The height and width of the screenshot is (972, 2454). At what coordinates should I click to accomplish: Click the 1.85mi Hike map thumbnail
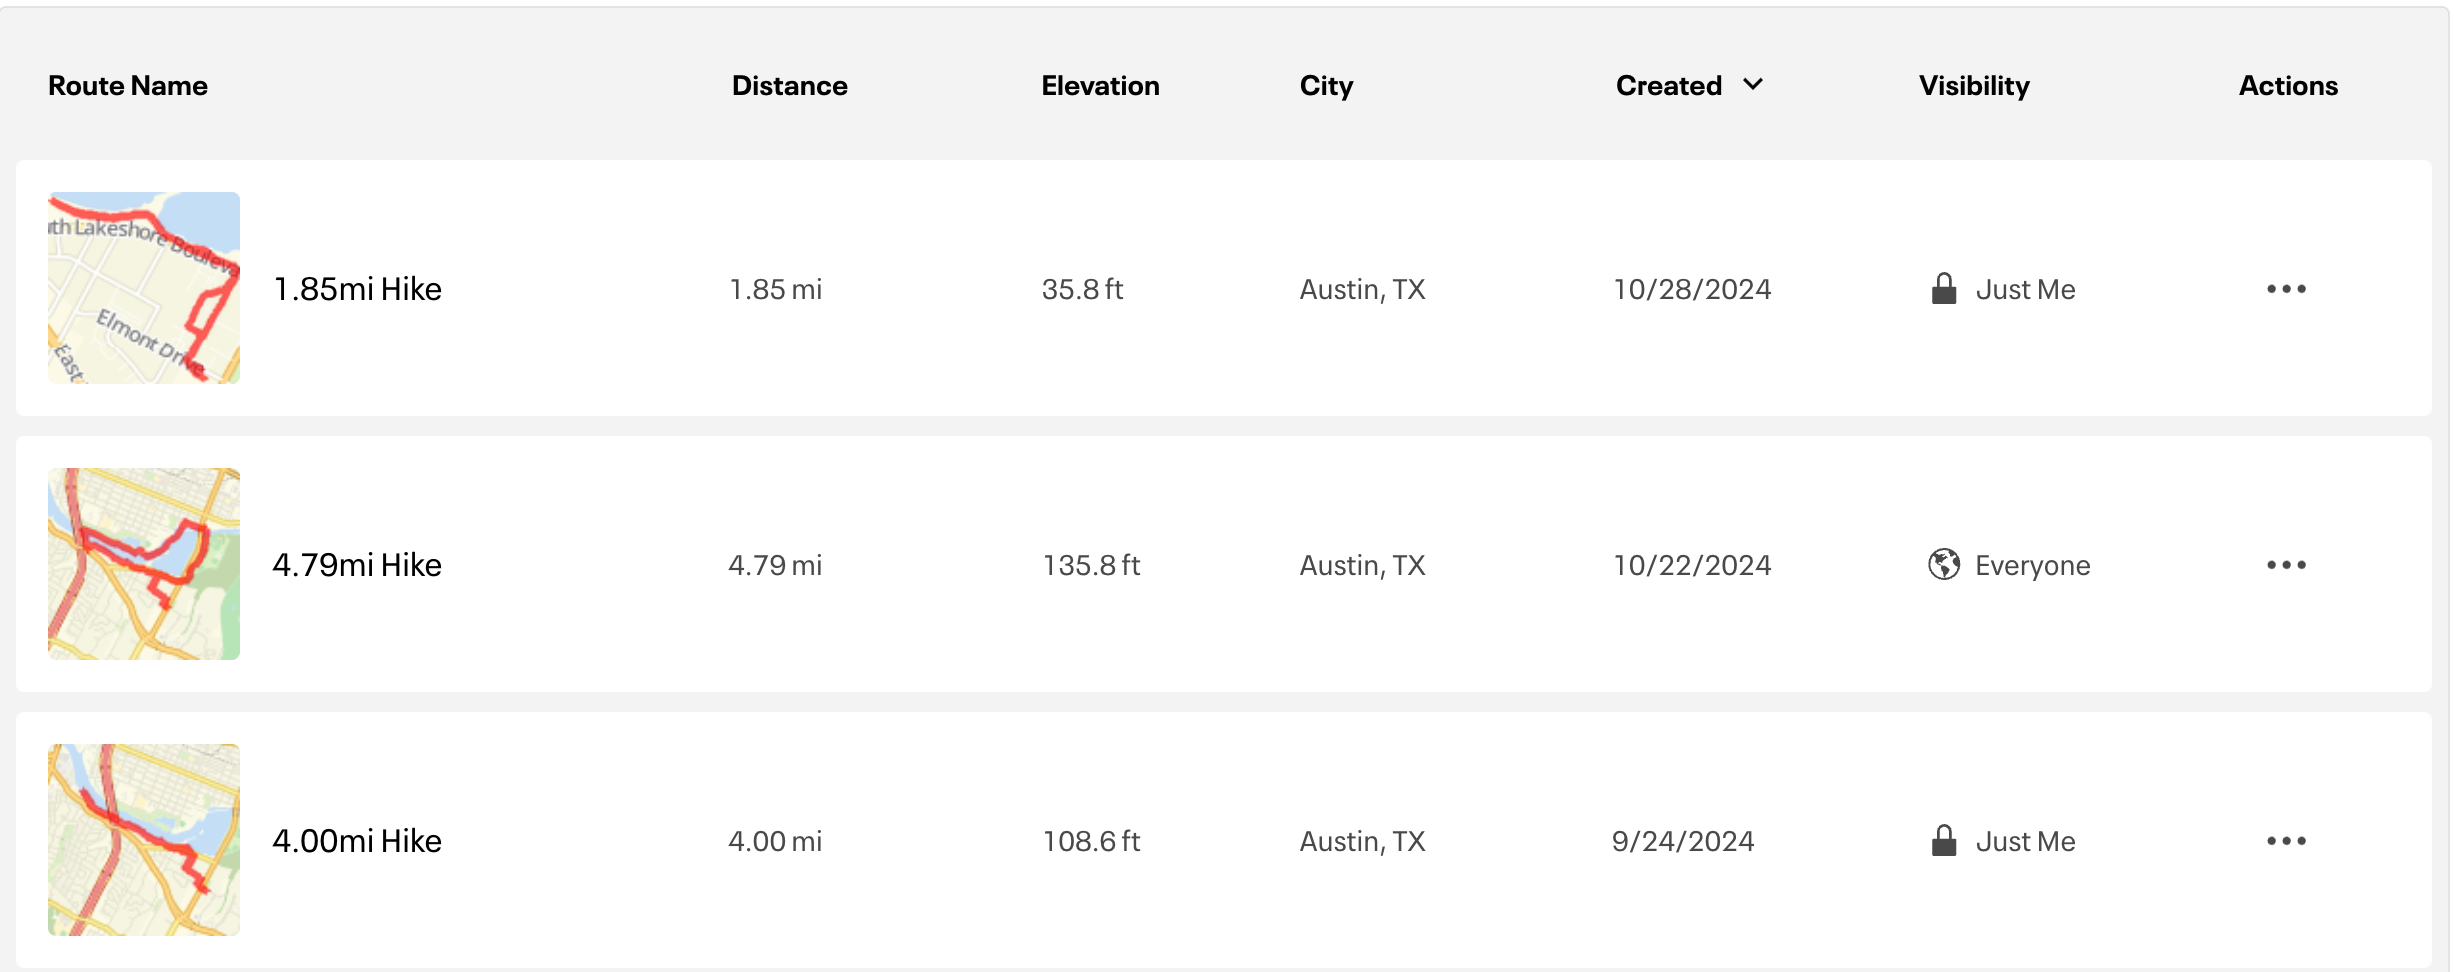pyautogui.click(x=144, y=288)
